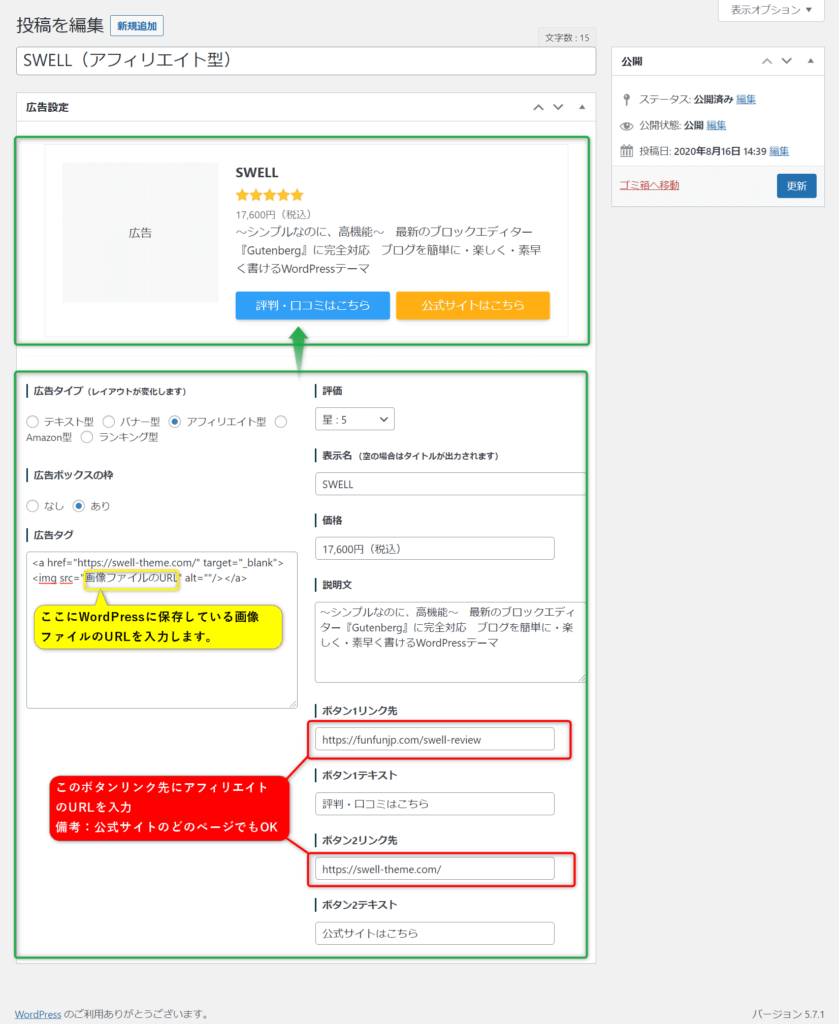This screenshot has width=839, height=1024.
Task: Open the WordPress footer link
Action: [x=38, y=1014]
